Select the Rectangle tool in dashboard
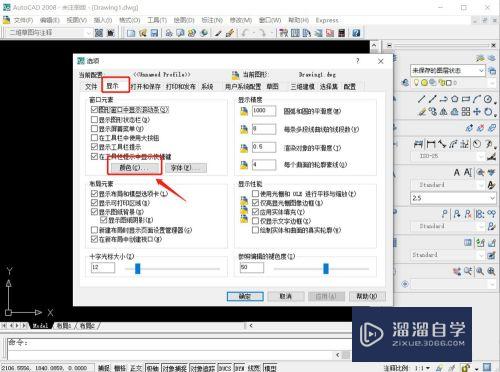500x372 pixels. 466,99
